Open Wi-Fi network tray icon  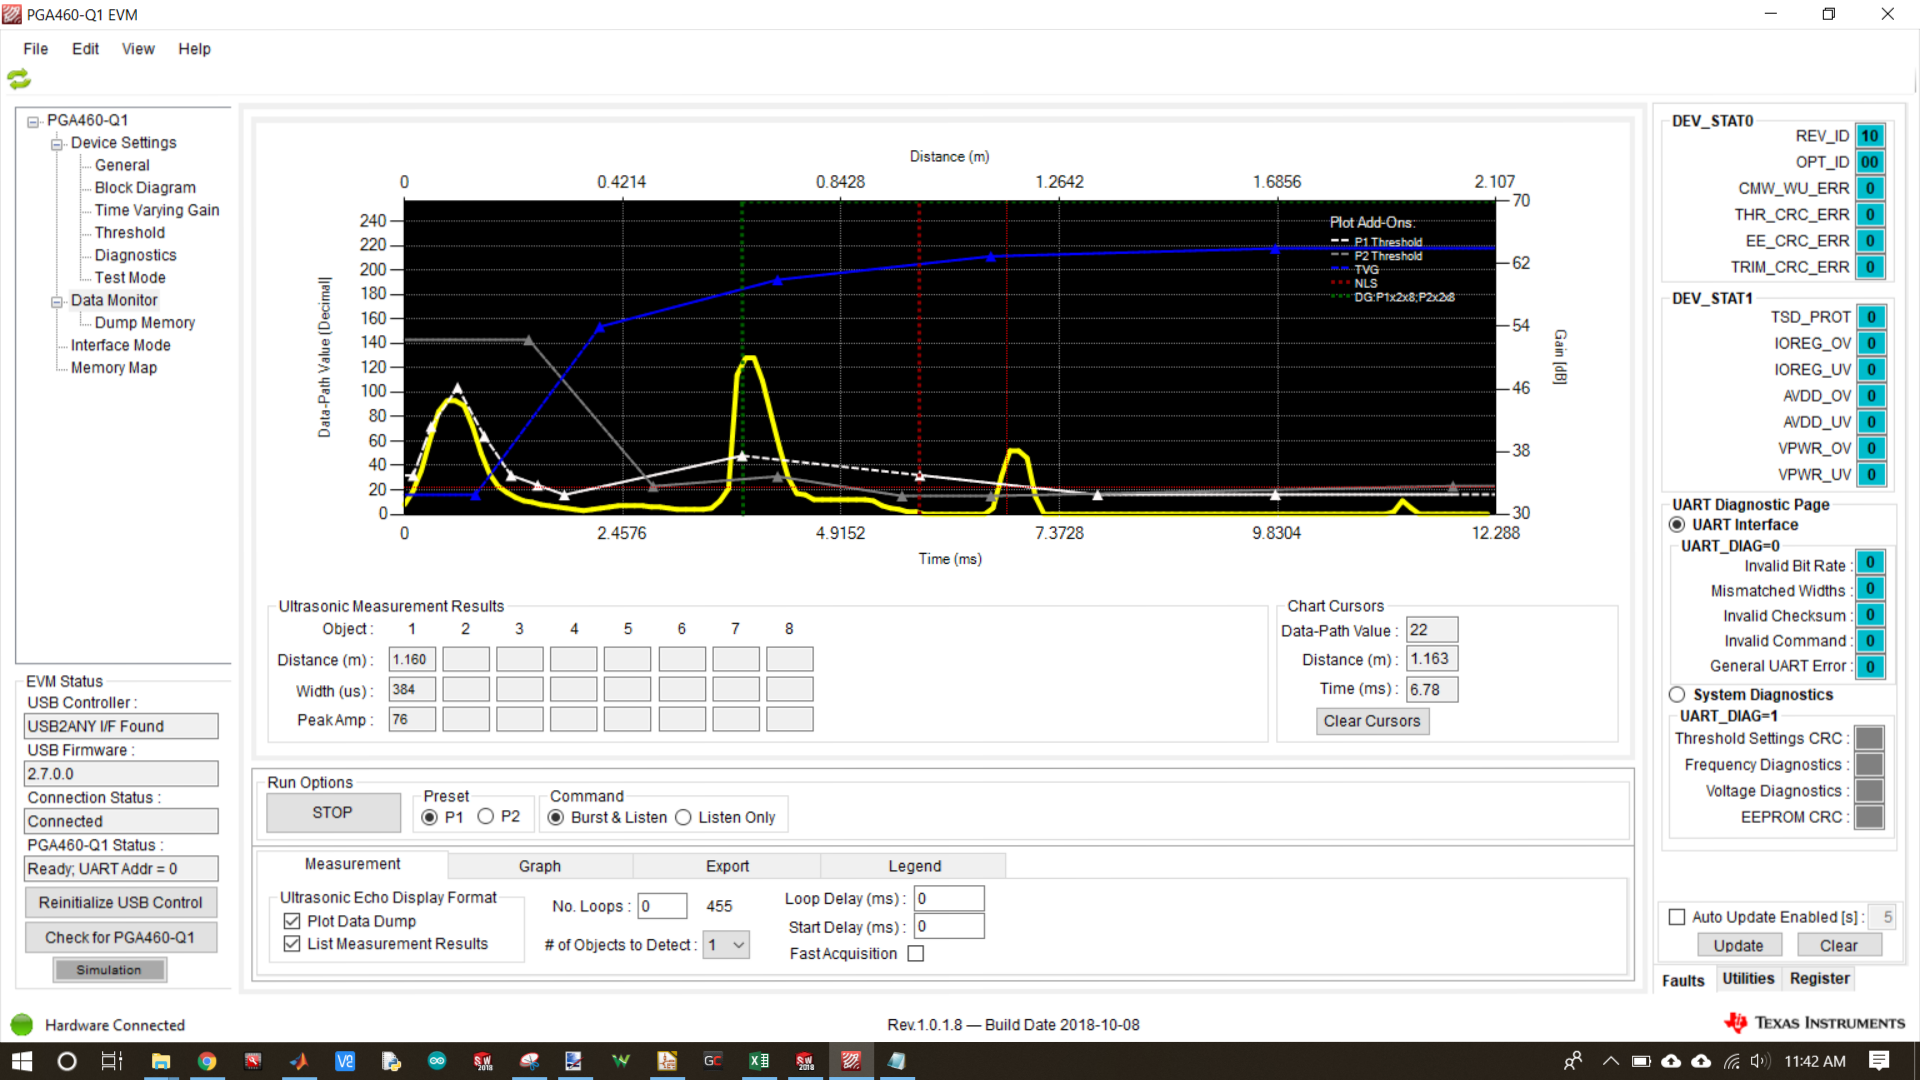1732,1061
